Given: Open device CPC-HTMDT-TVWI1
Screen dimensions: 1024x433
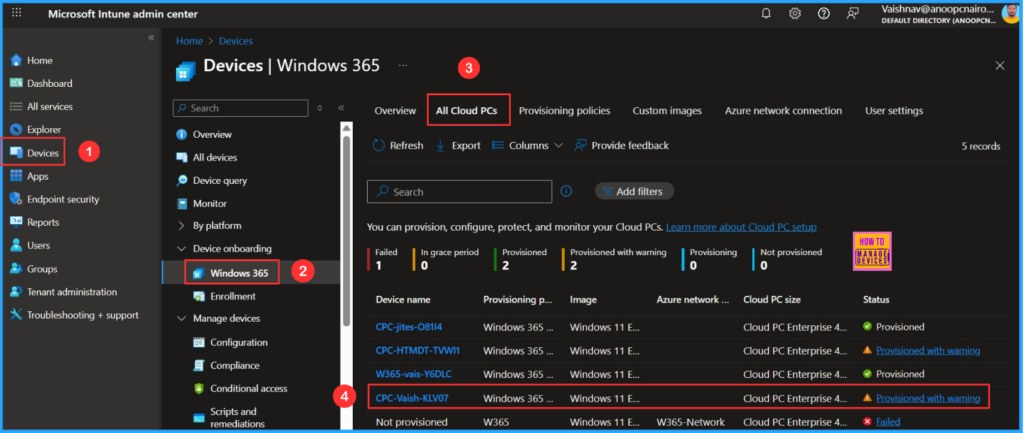Looking at the screenshot, I should tap(418, 350).
